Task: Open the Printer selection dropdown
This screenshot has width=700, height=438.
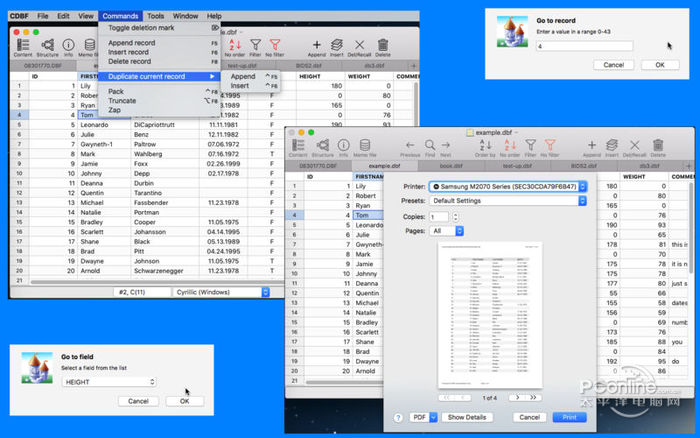Action: pos(508,187)
